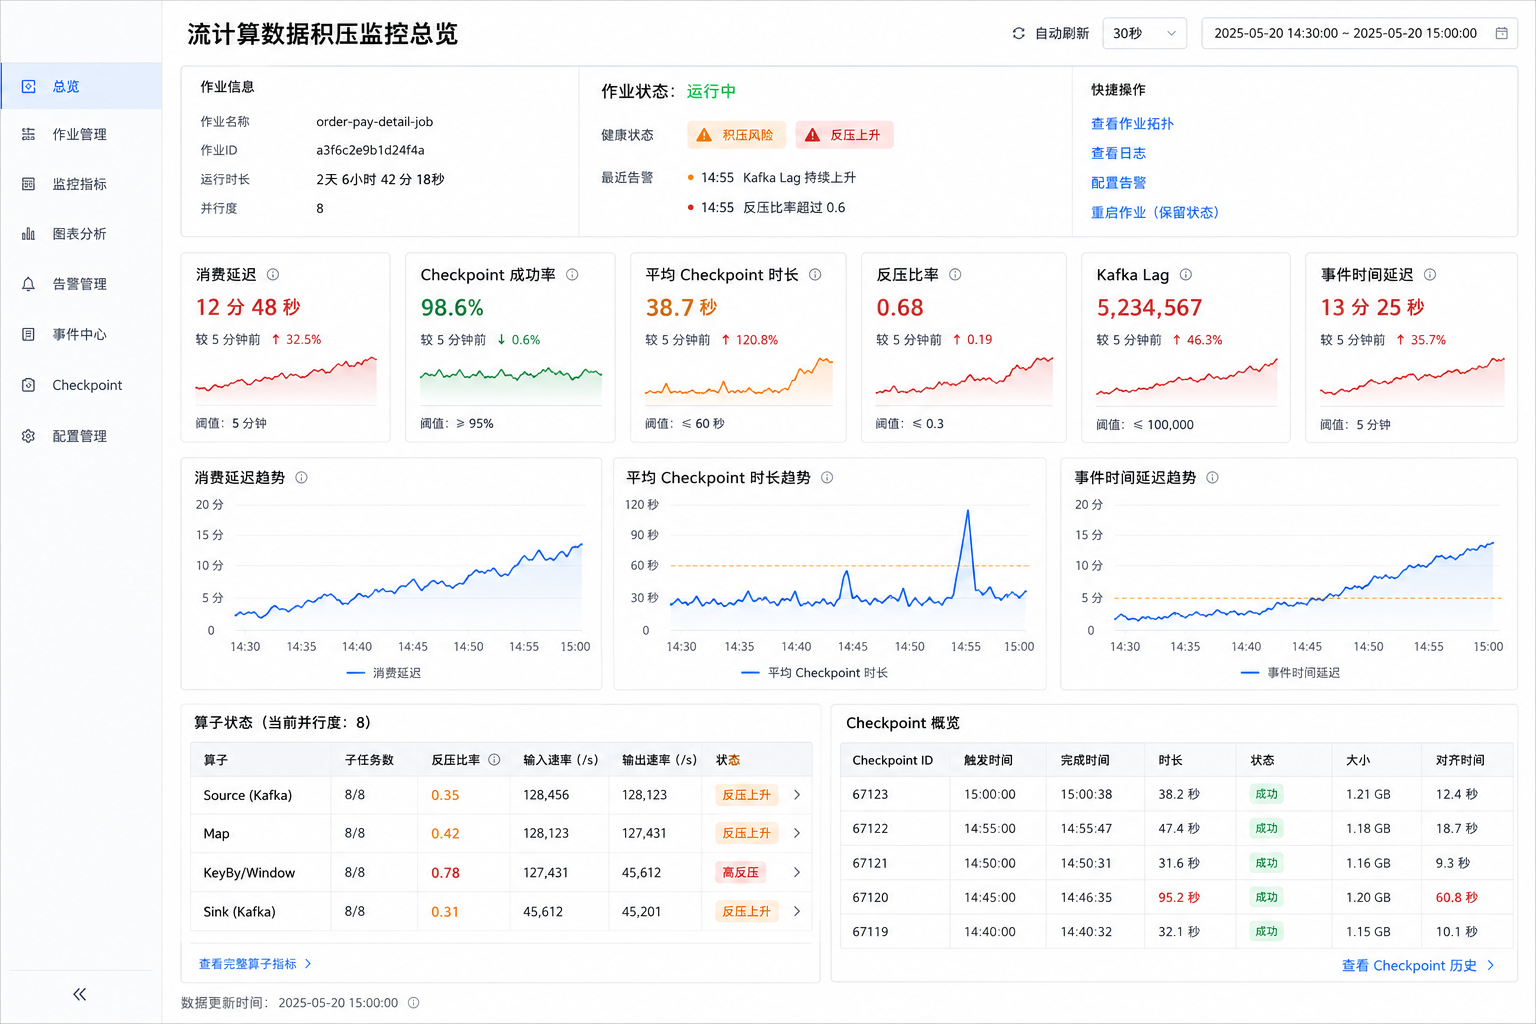1536x1024 pixels.
Task: Click job ID a3f6c2e9b1d24f4a
Action: point(370,150)
